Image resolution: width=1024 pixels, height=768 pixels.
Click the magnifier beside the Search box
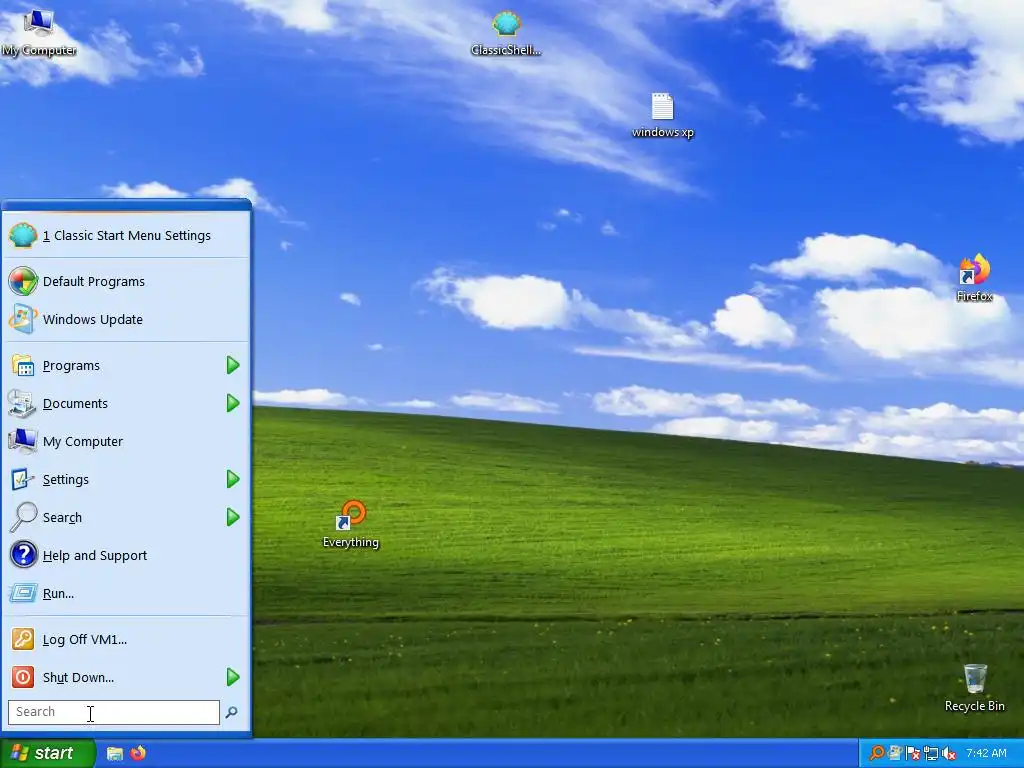click(x=231, y=712)
